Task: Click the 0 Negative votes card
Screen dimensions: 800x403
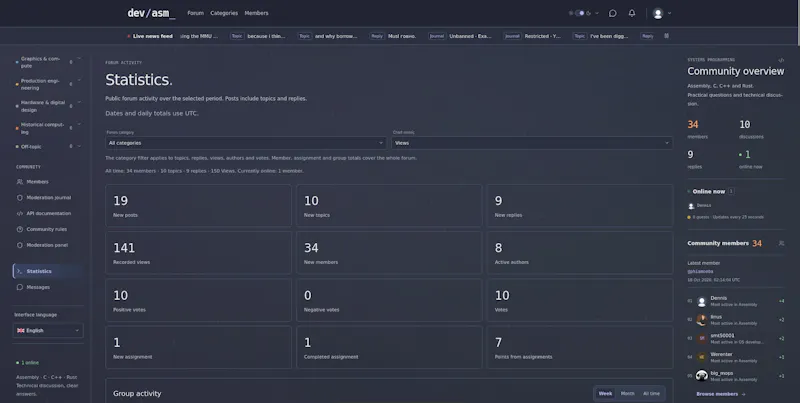Action: pos(389,300)
